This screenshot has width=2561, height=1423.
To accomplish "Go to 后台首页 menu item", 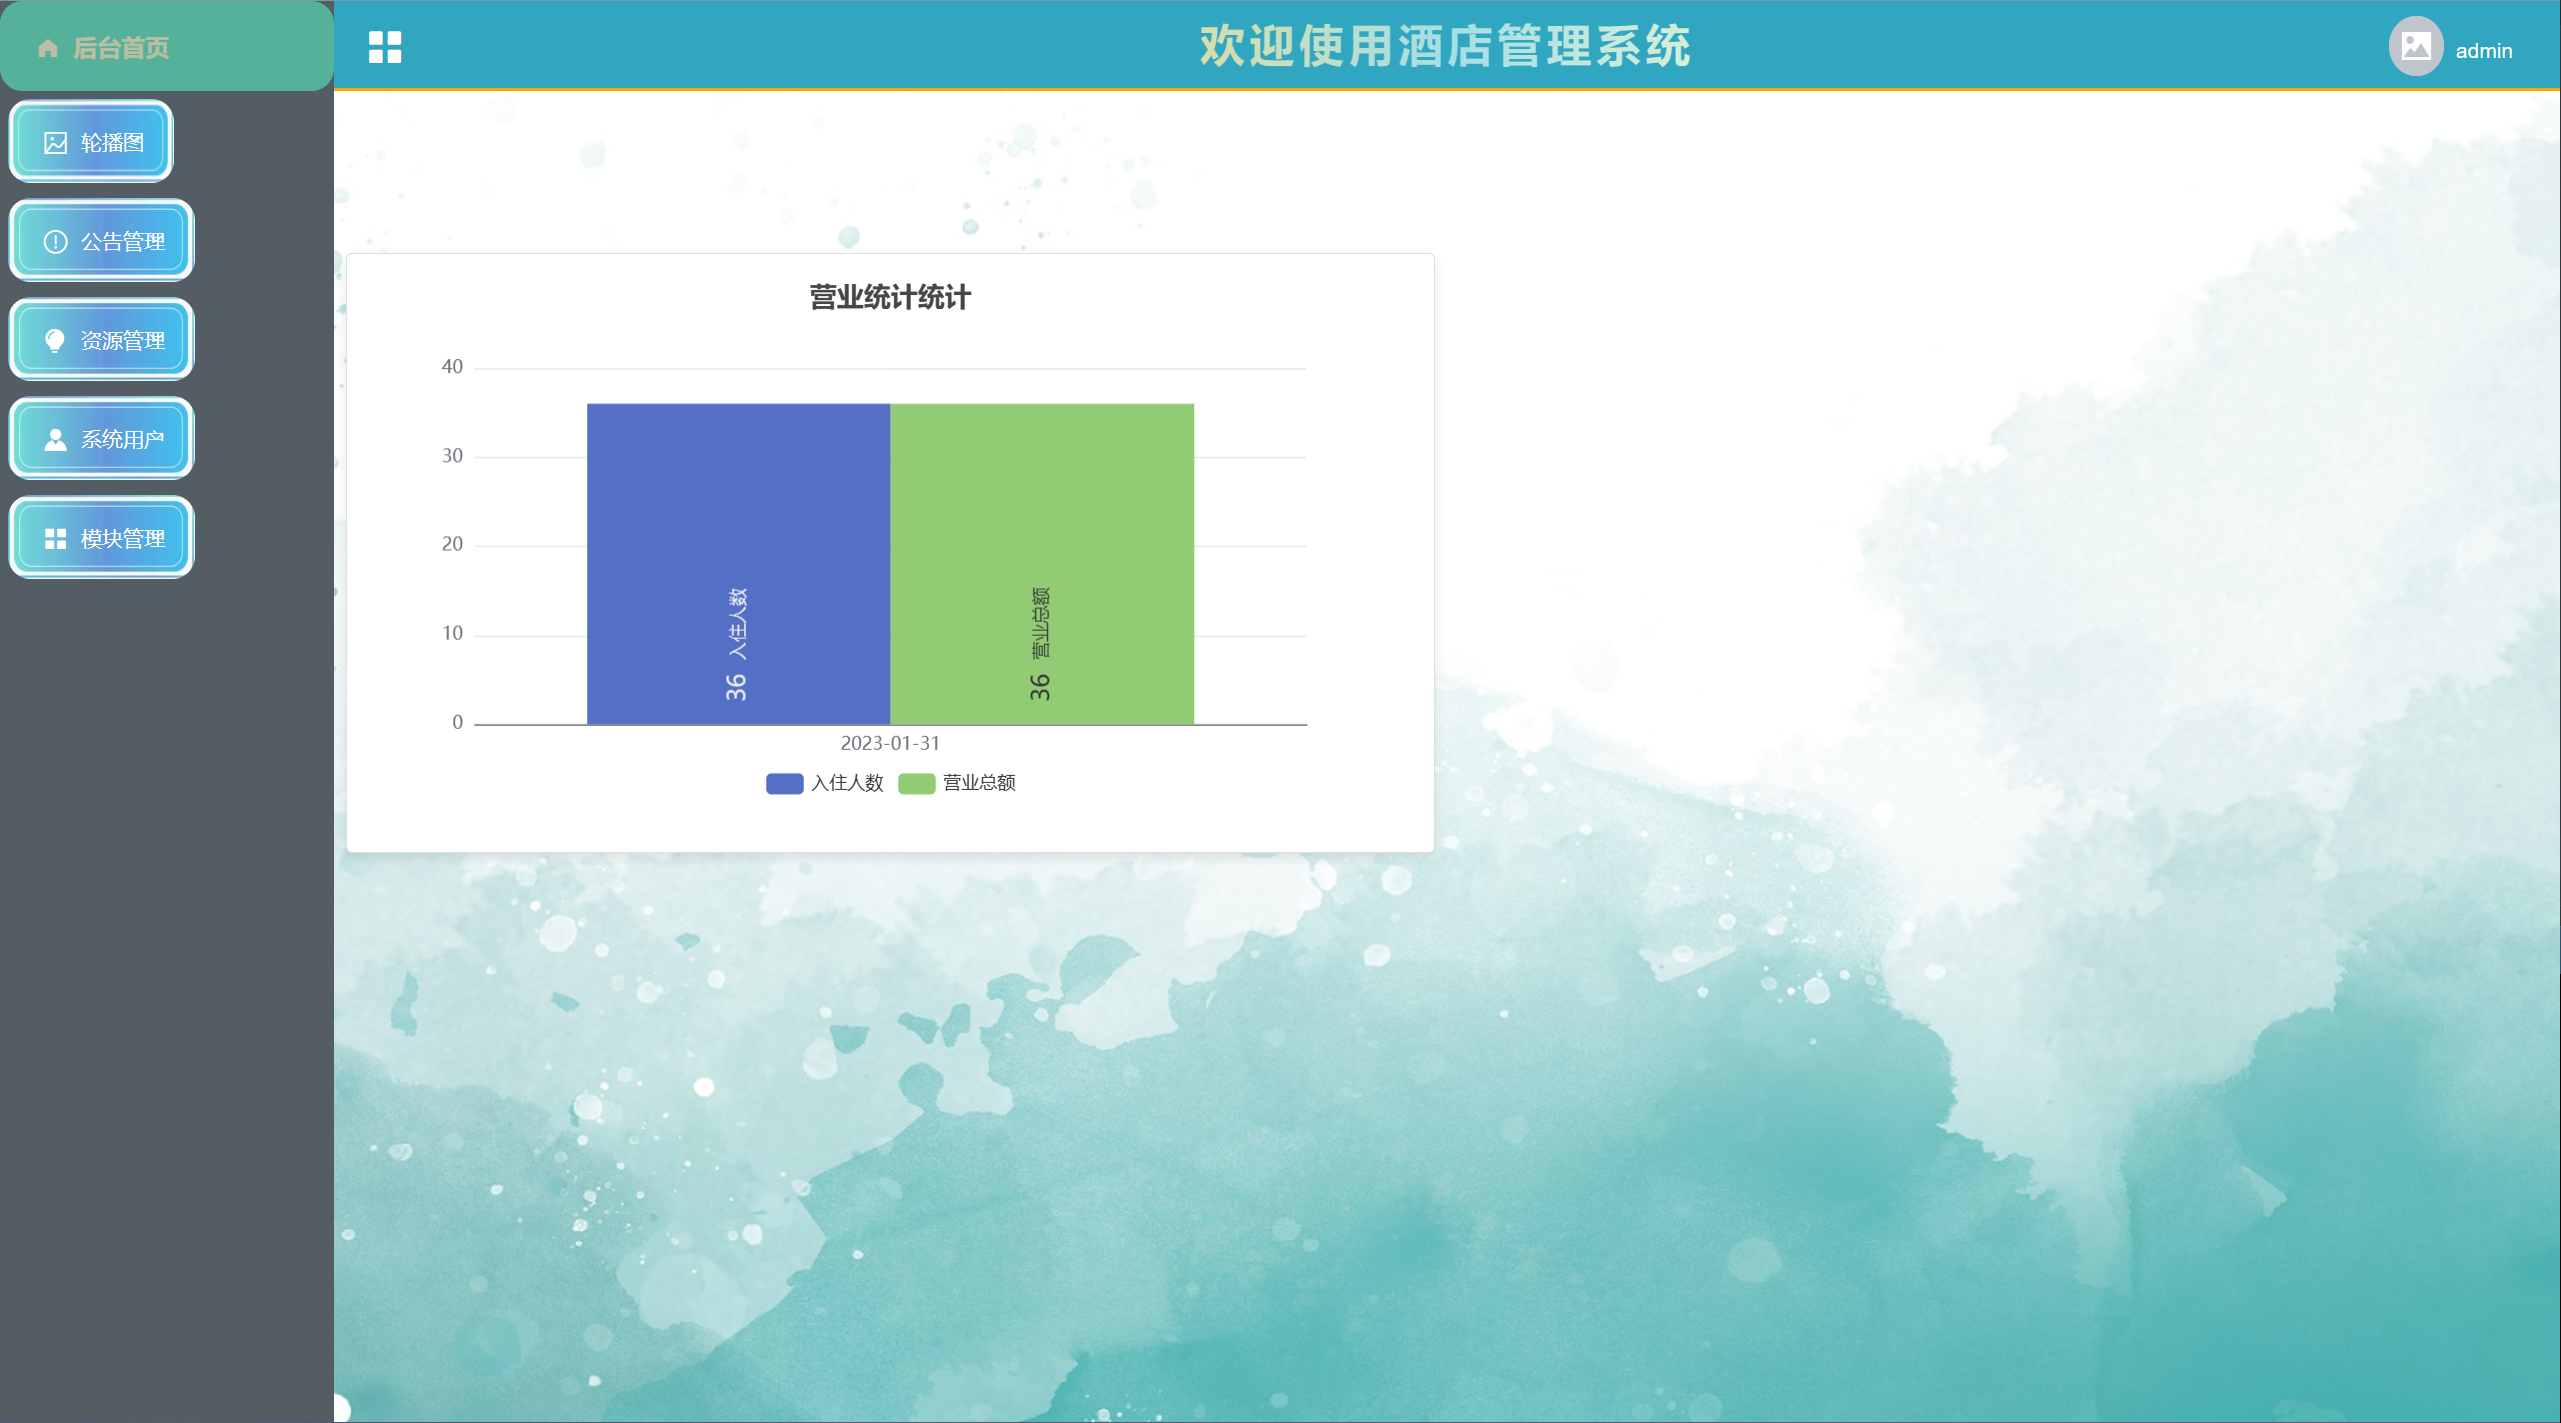I will pos(121,48).
